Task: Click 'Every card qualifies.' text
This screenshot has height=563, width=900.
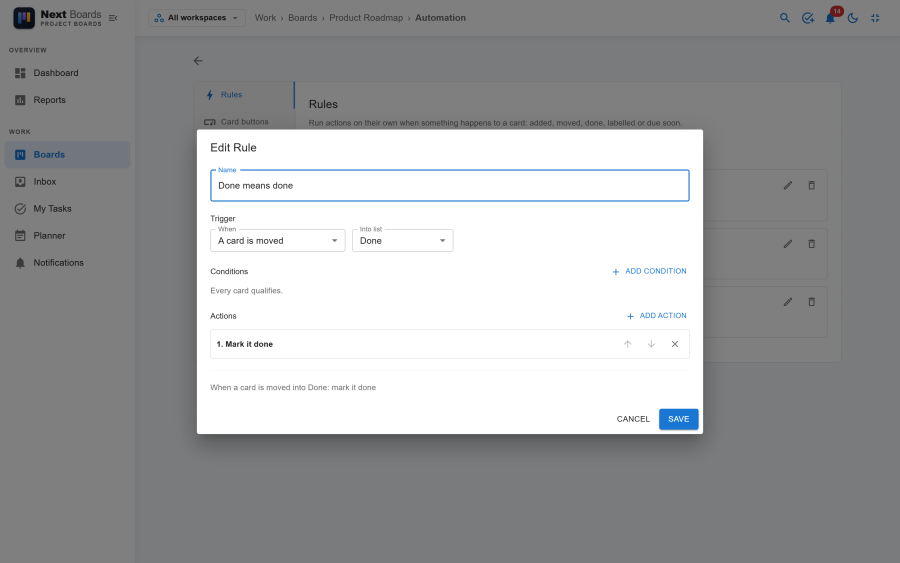Action: 246,291
